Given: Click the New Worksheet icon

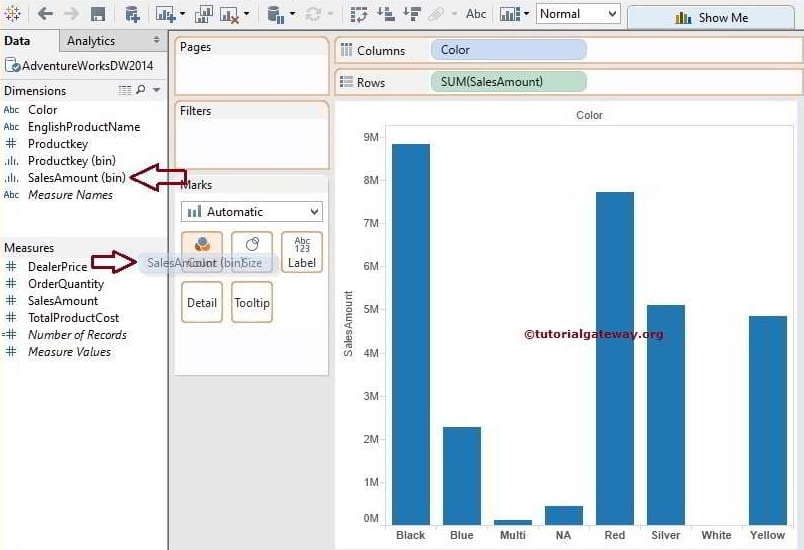Looking at the screenshot, I should coord(166,15).
